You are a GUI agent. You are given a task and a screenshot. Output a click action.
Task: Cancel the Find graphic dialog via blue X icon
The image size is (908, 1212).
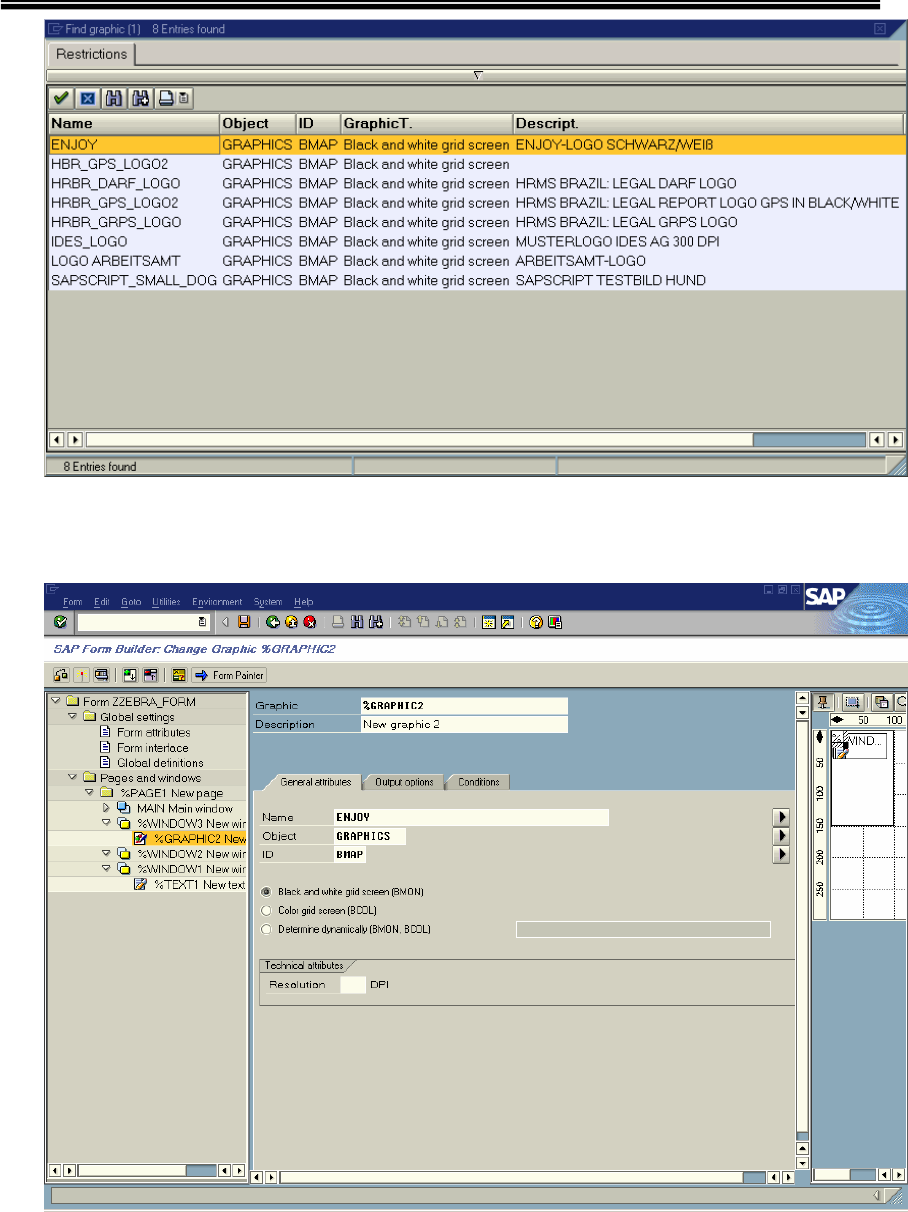[x=87, y=98]
